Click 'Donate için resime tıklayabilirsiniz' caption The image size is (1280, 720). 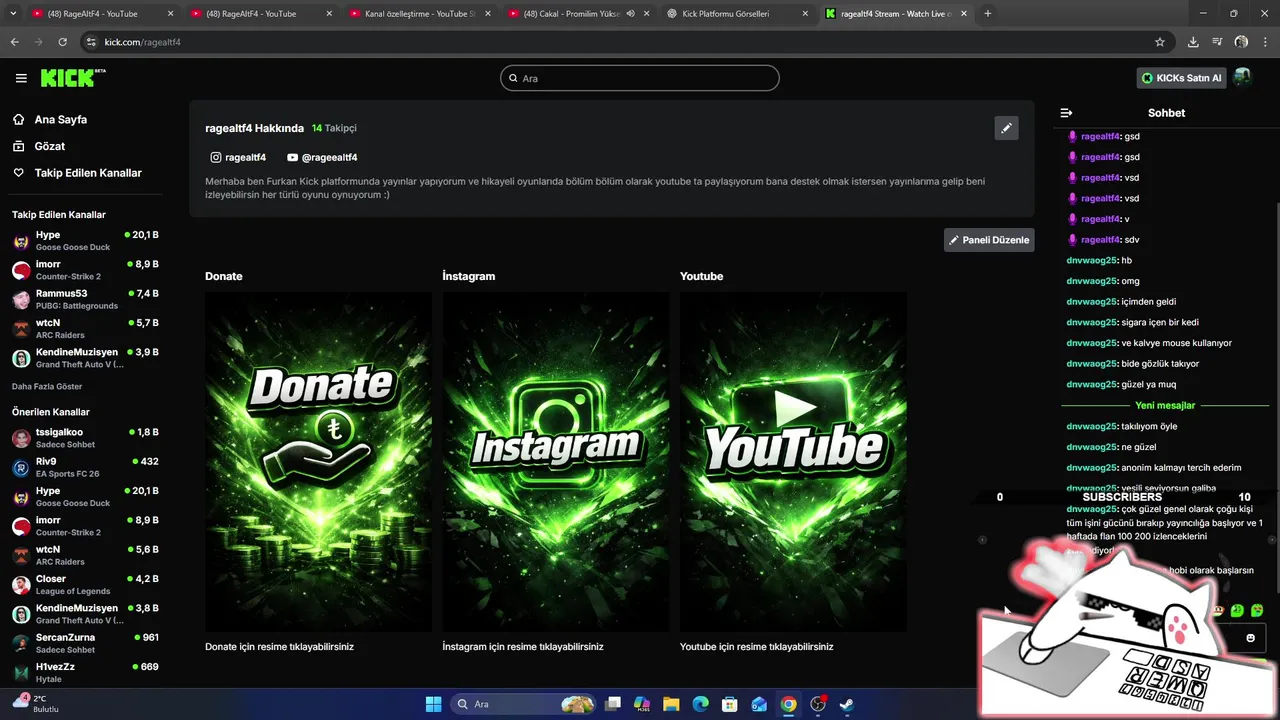(x=279, y=647)
